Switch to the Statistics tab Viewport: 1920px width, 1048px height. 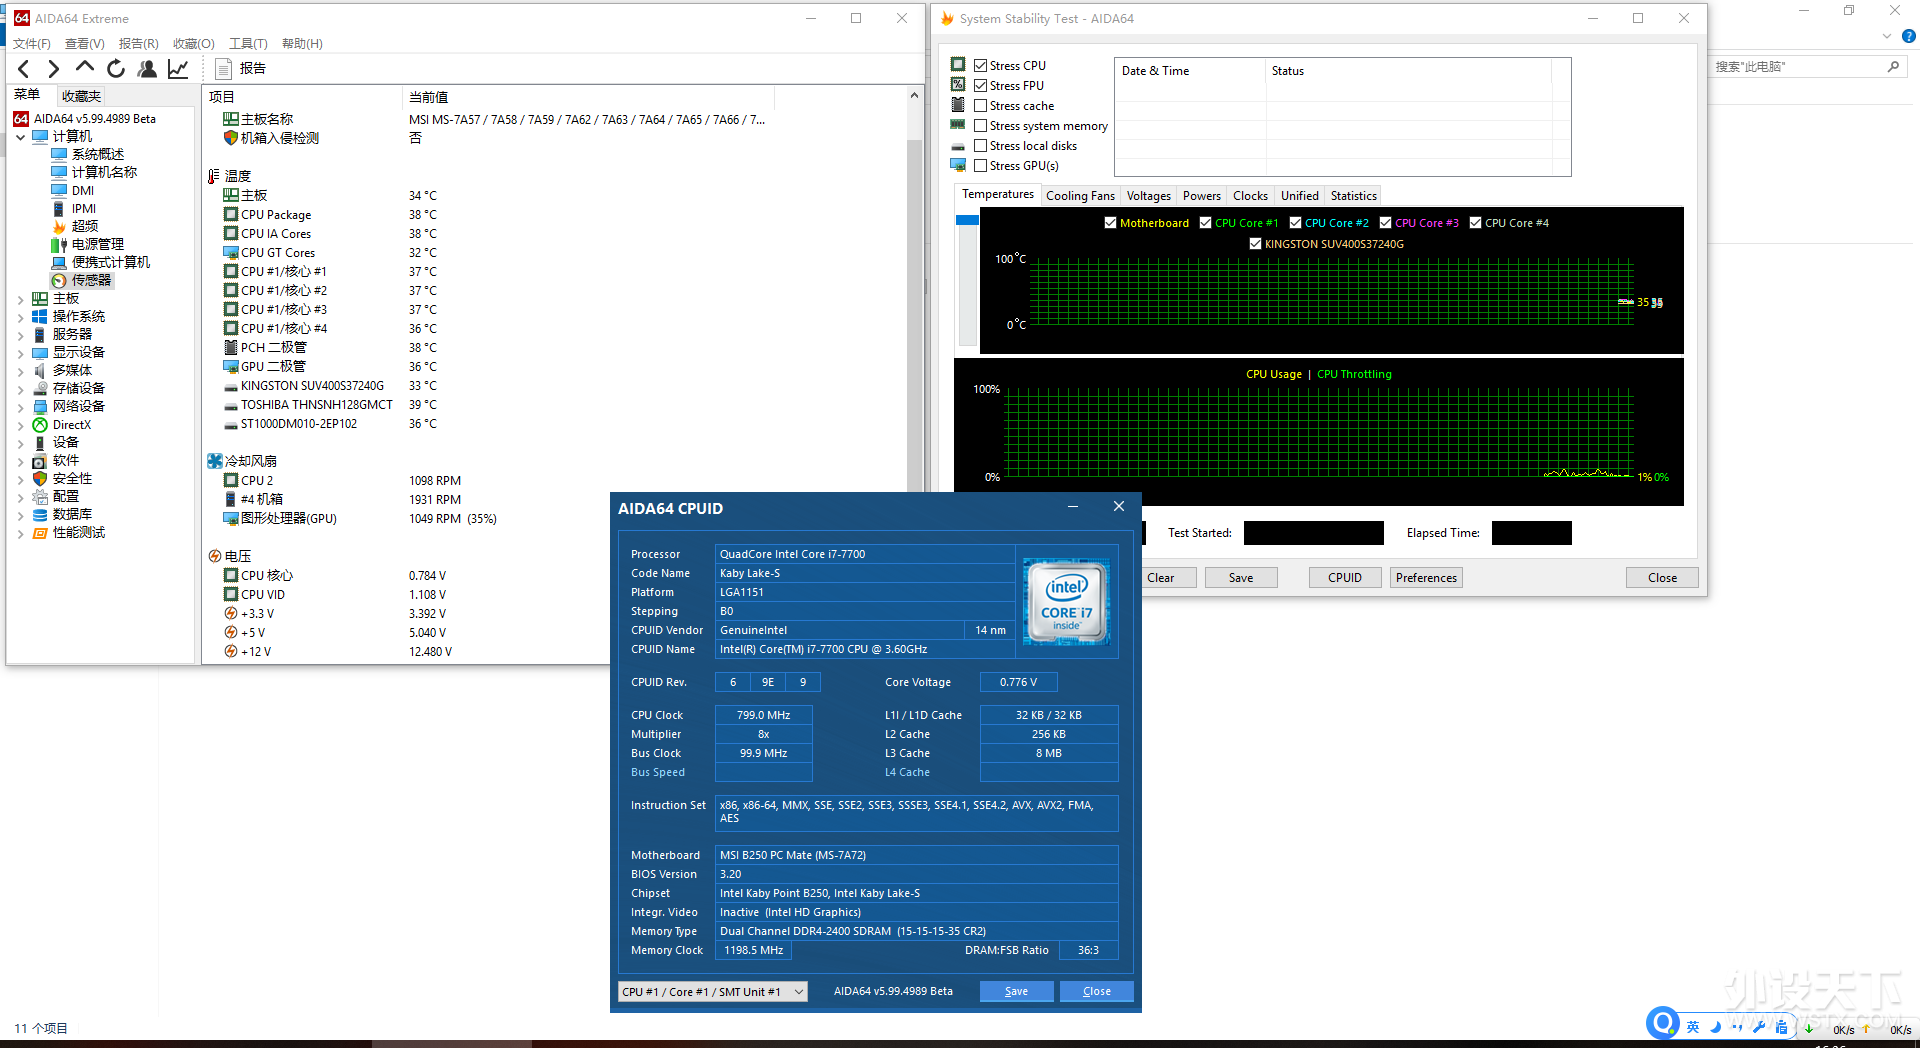[x=1353, y=196]
